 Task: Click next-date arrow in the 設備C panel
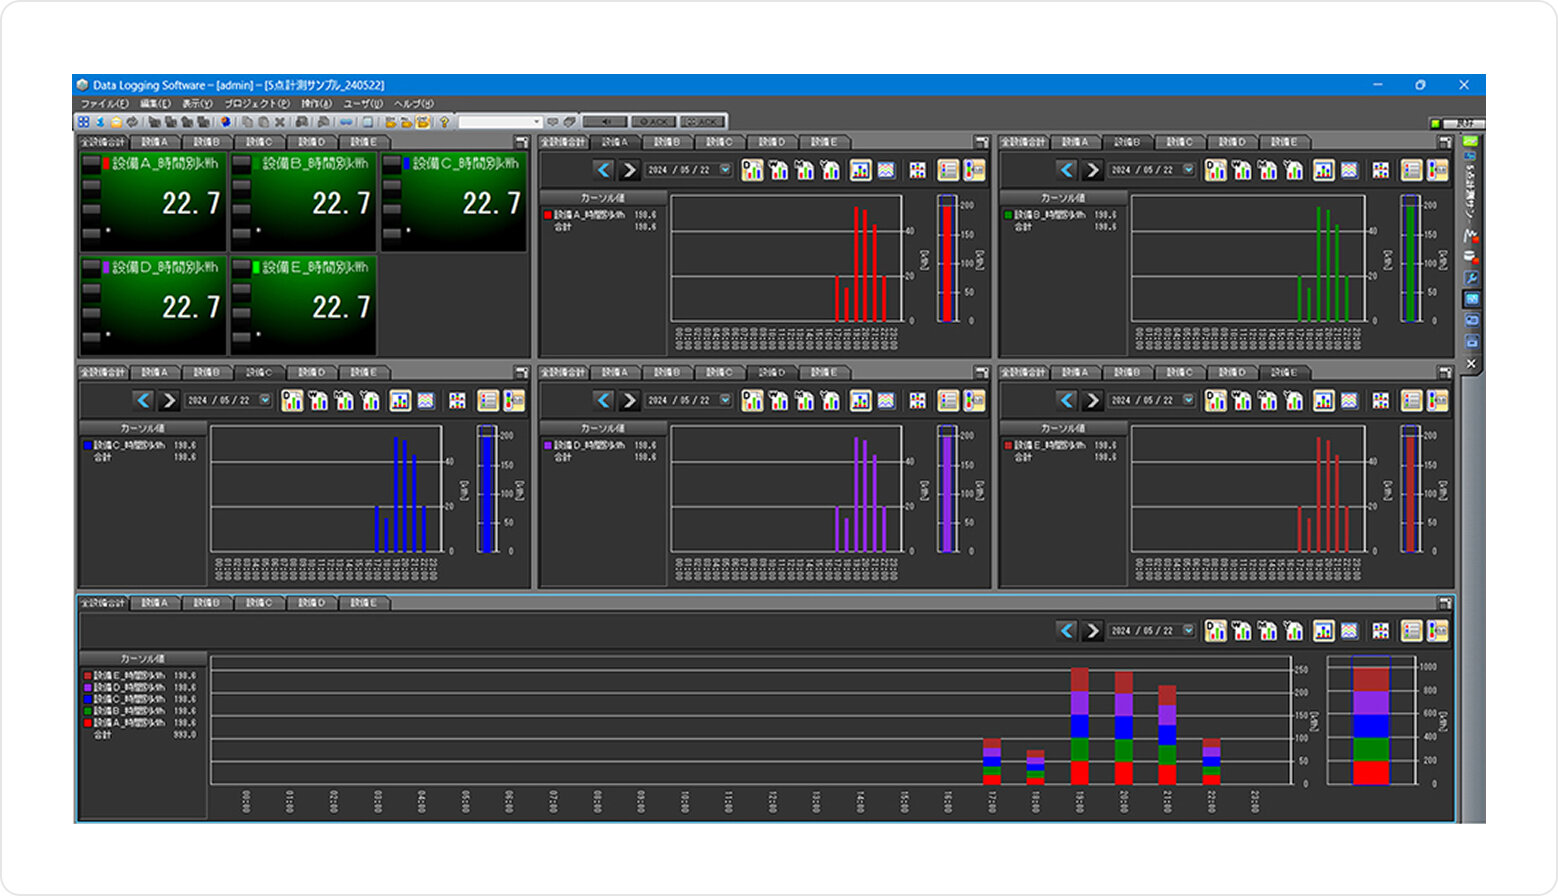point(169,401)
